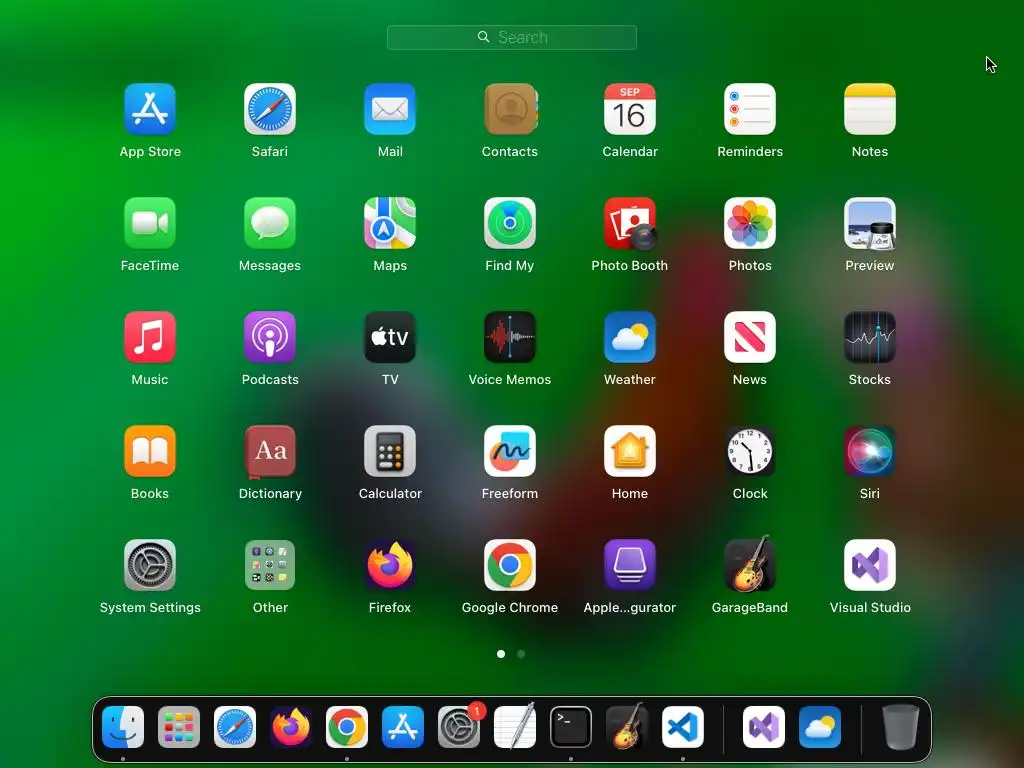Screen dimensions: 1024x768
Task: Open System Settings from the Launchpad grid
Action: [150, 565]
